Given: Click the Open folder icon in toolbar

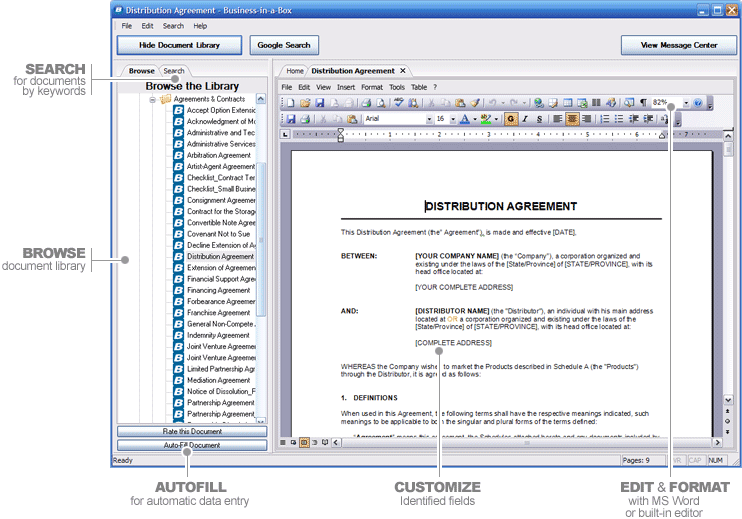Looking at the screenshot, I should pyautogui.click(x=304, y=103).
